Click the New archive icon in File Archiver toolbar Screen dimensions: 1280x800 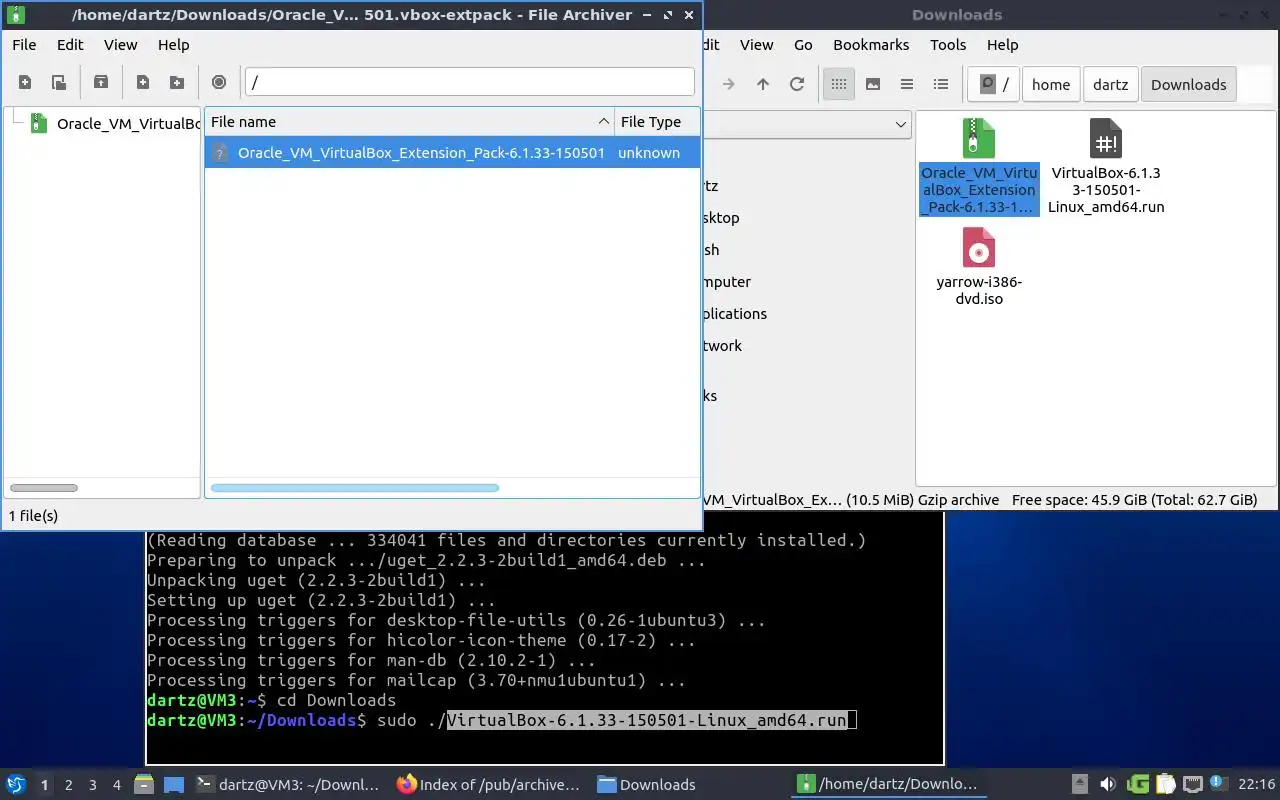coord(25,83)
